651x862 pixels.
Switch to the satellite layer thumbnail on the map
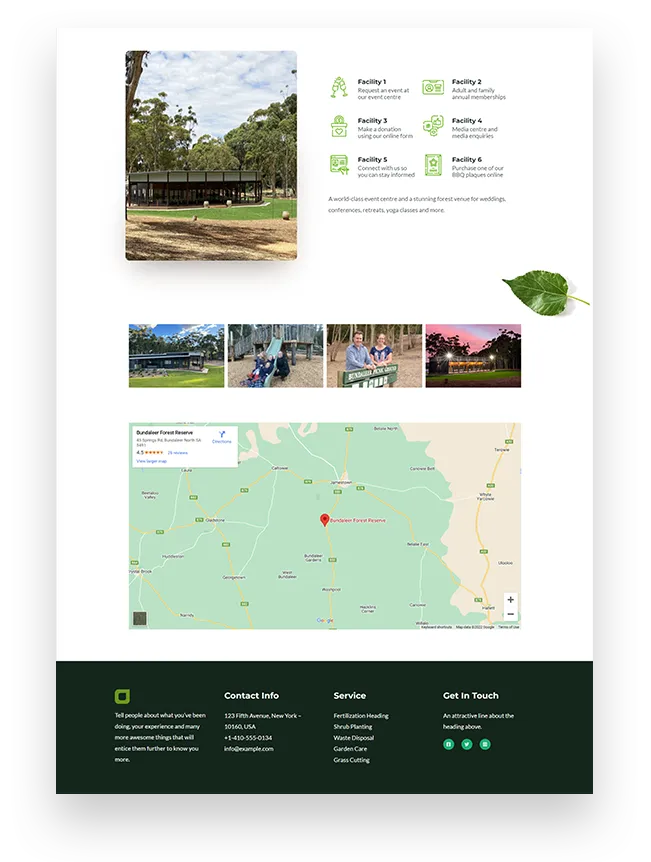[x=140, y=618]
